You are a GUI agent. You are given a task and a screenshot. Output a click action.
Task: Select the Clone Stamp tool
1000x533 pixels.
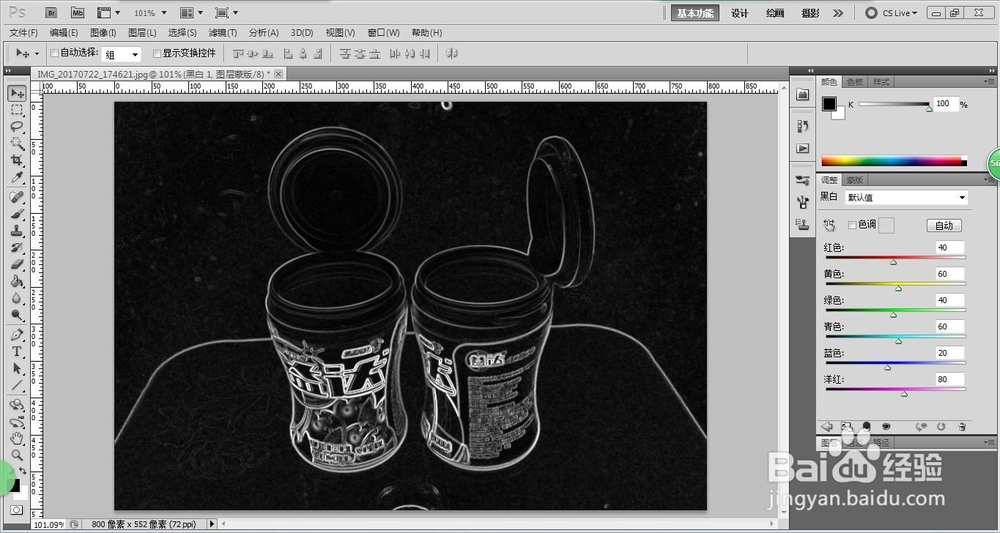pos(17,231)
